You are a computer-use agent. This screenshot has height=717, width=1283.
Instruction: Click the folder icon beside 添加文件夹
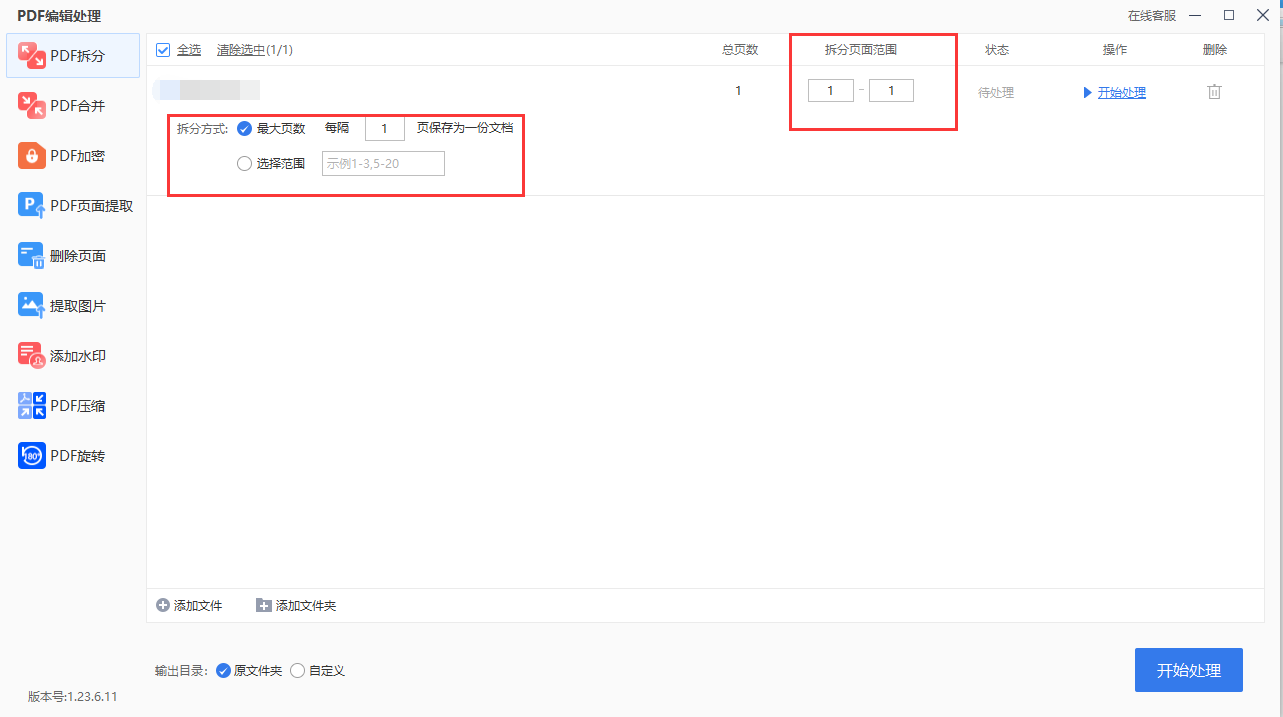tap(264, 605)
